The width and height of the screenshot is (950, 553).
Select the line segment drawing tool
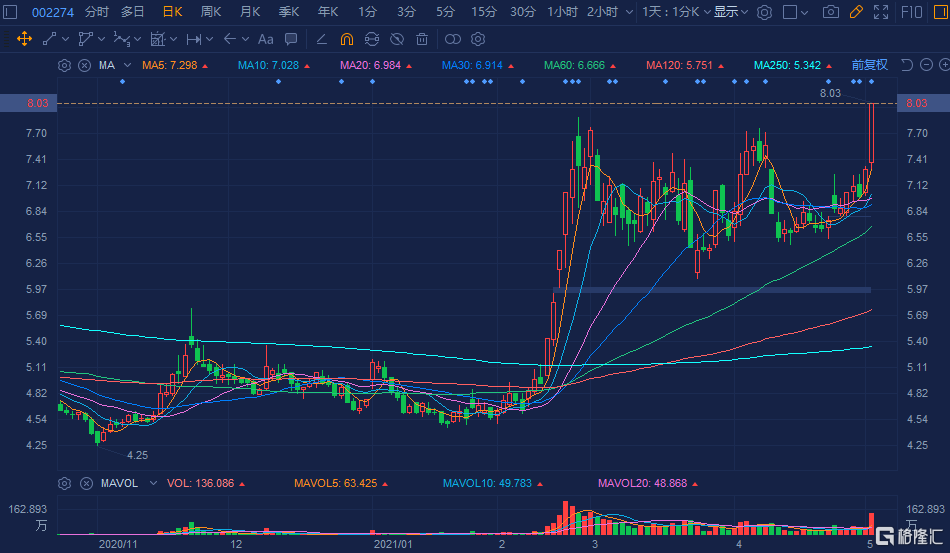pos(50,39)
